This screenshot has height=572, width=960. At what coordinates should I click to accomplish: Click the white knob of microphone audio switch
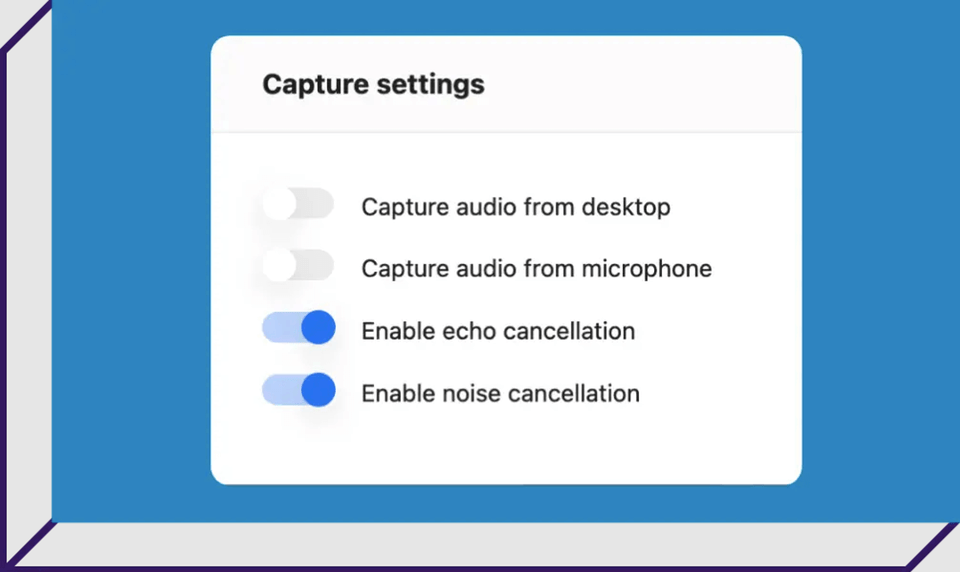[x=280, y=266]
